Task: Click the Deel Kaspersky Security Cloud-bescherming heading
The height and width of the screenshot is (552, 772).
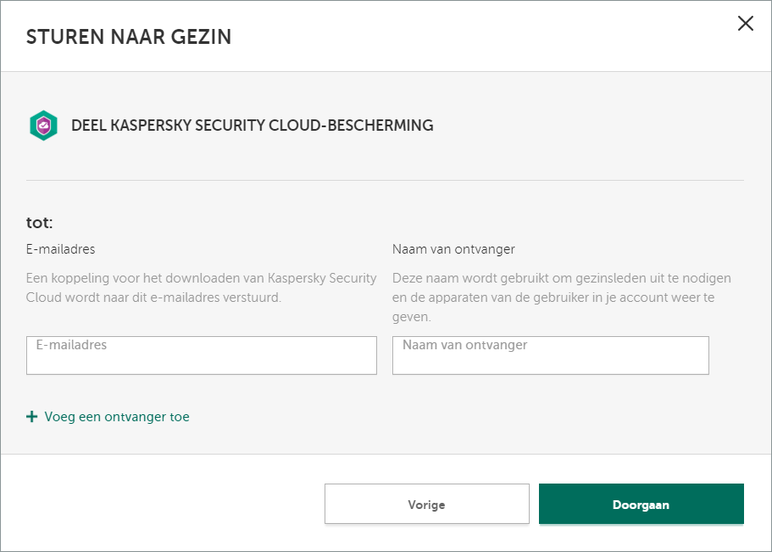Action: tap(252, 126)
